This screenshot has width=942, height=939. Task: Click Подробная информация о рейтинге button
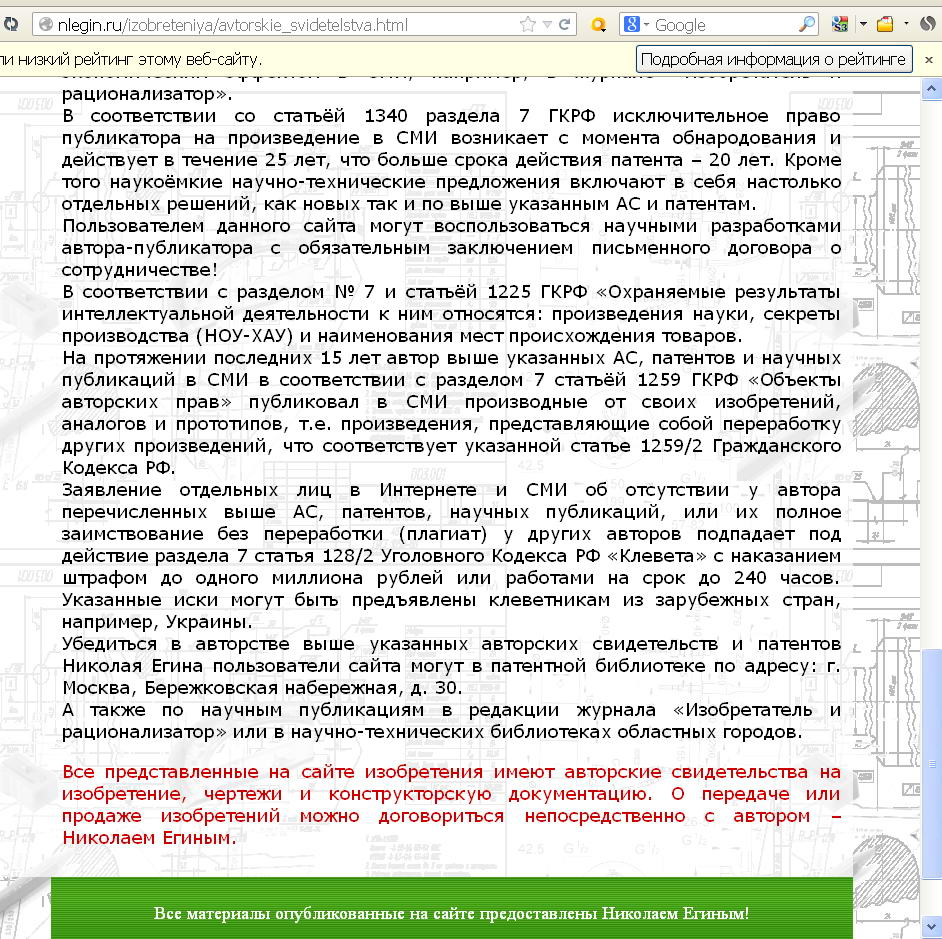point(774,59)
